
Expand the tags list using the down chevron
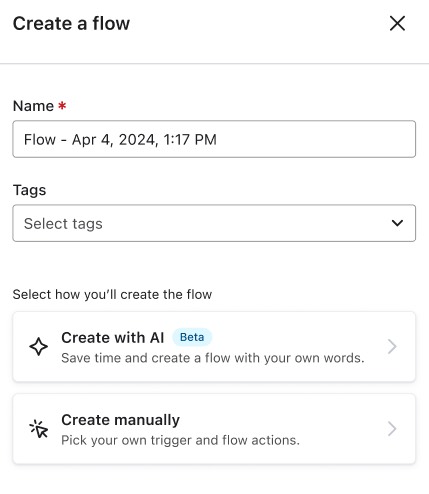click(397, 223)
